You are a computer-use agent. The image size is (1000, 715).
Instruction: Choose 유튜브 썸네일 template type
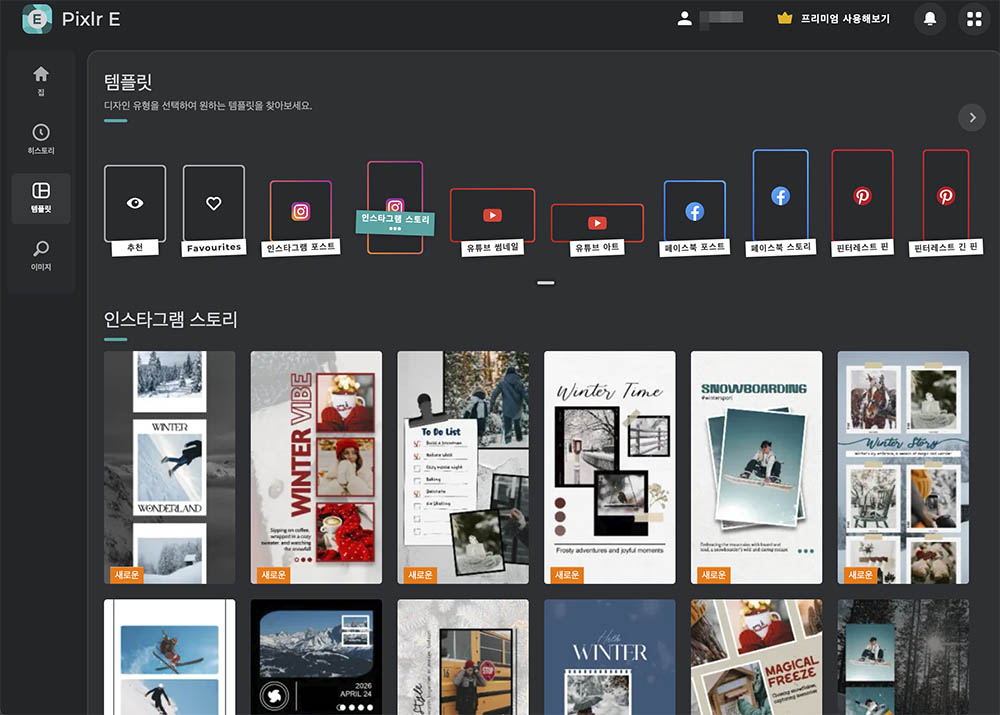point(492,222)
